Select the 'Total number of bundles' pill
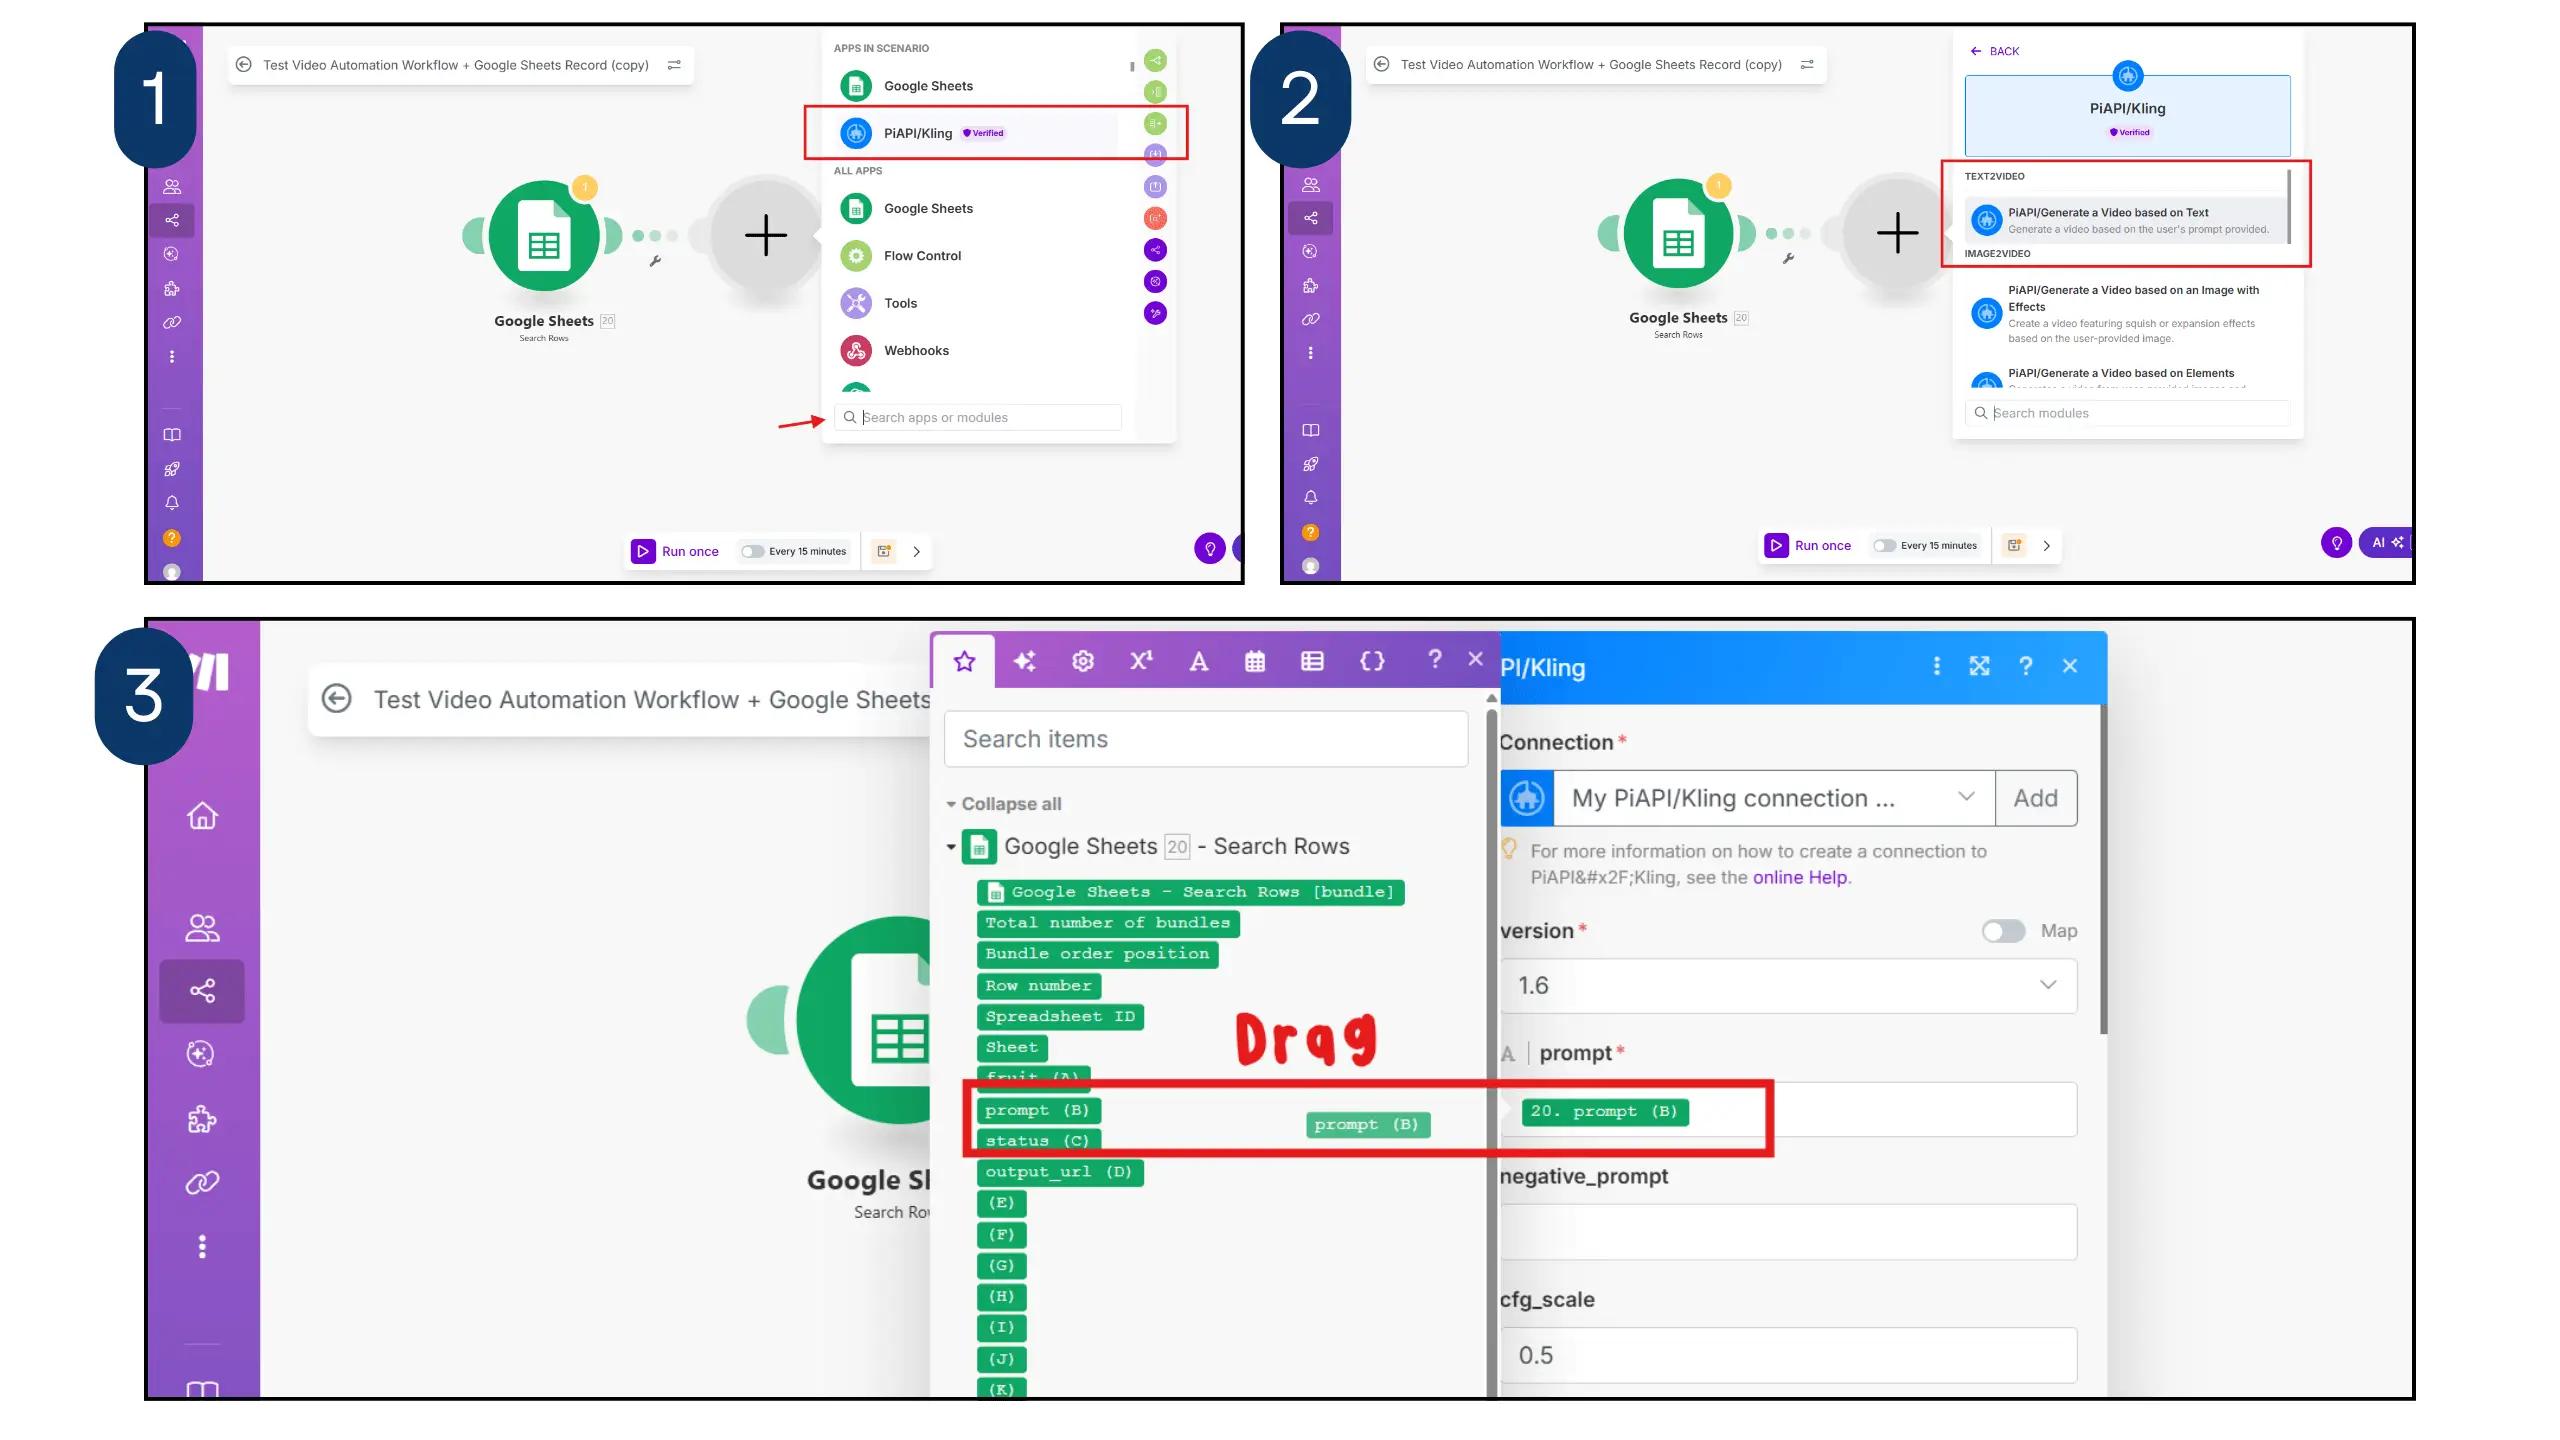2560x1440 pixels. click(1108, 923)
